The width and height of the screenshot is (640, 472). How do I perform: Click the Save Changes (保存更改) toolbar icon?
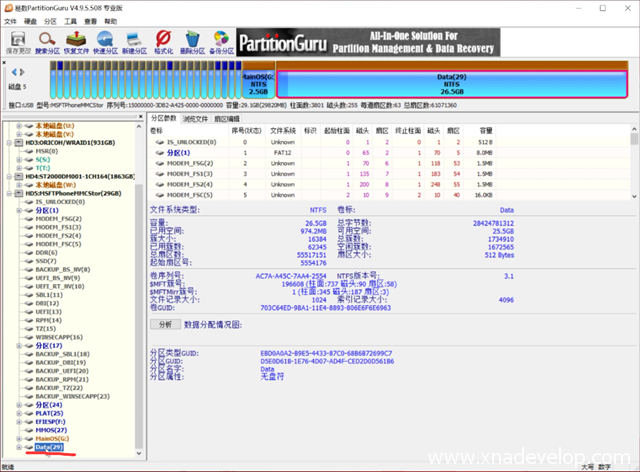pos(17,40)
